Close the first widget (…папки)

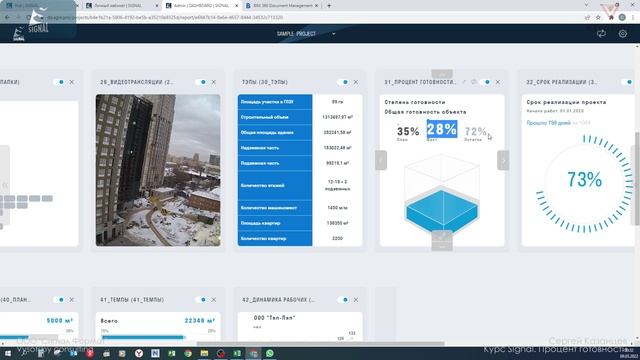click(x=72, y=82)
